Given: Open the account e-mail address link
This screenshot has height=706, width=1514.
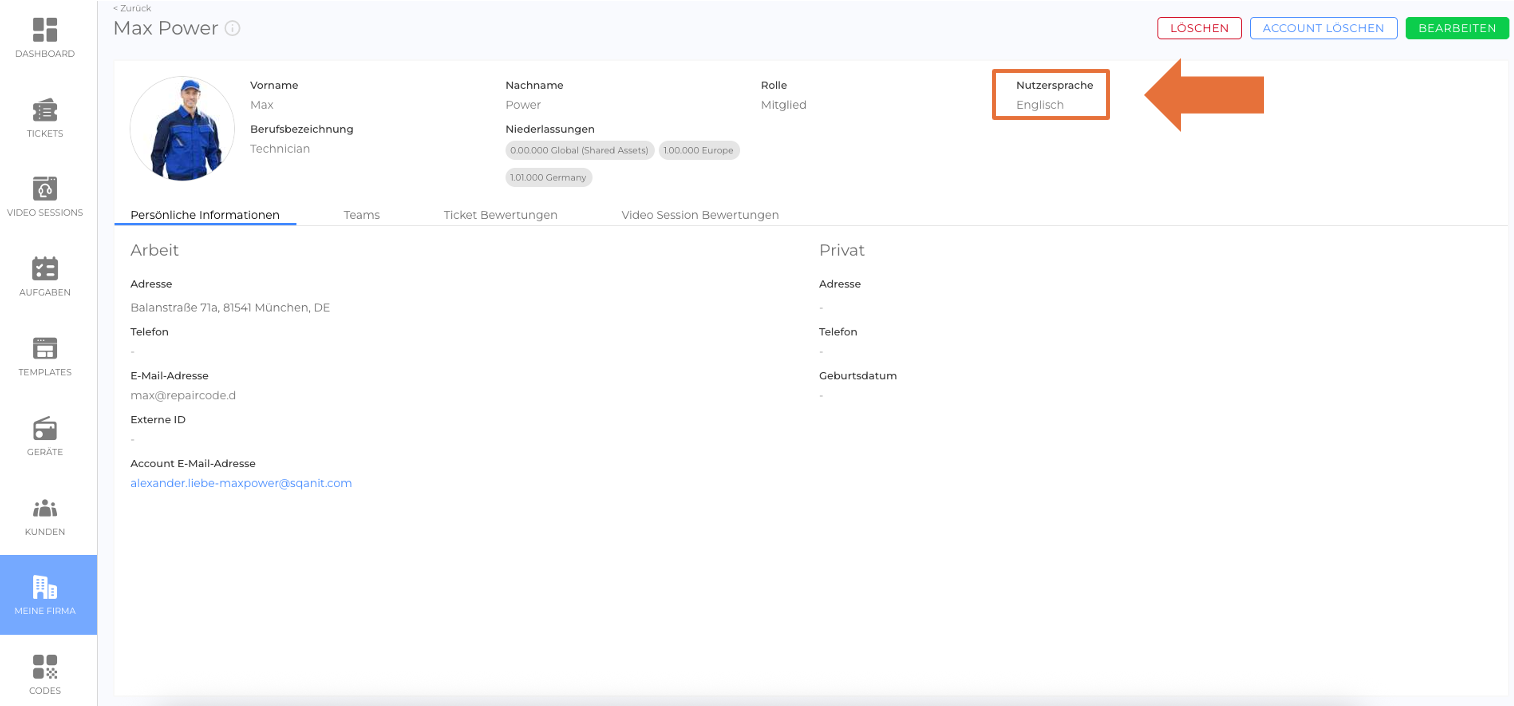Looking at the screenshot, I should (241, 483).
